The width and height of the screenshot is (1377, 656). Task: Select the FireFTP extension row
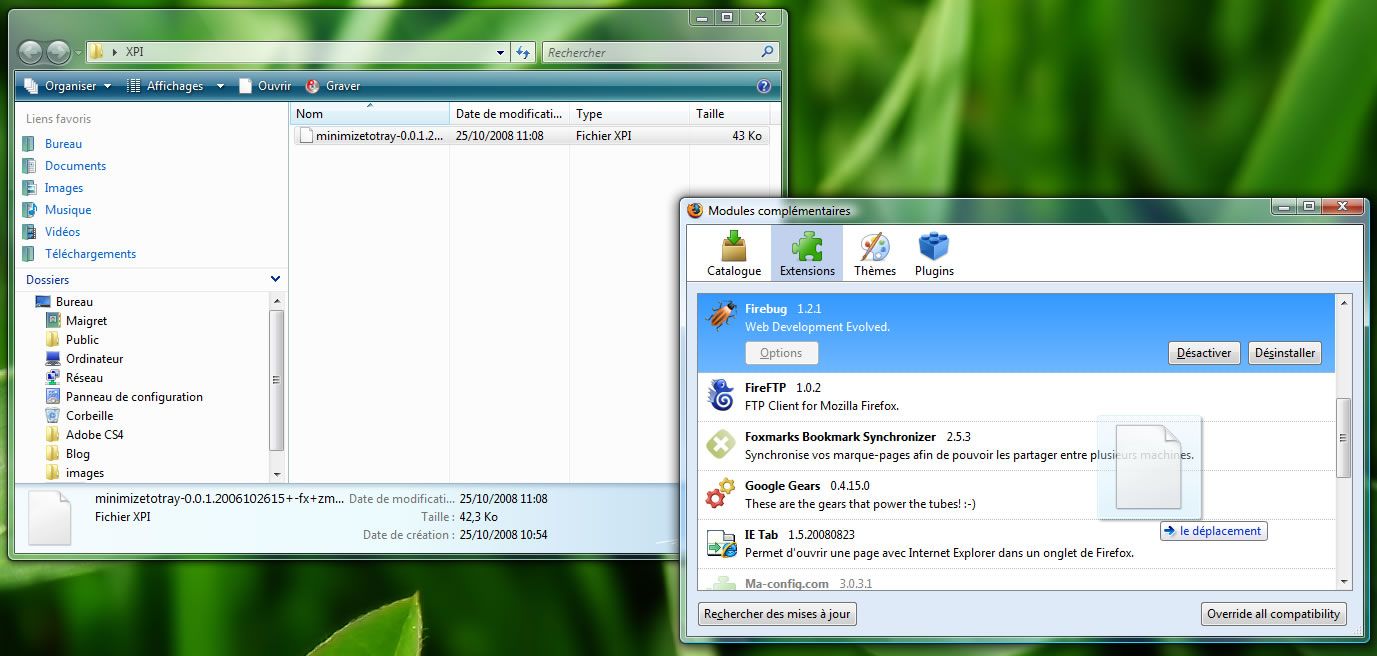coord(1016,396)
